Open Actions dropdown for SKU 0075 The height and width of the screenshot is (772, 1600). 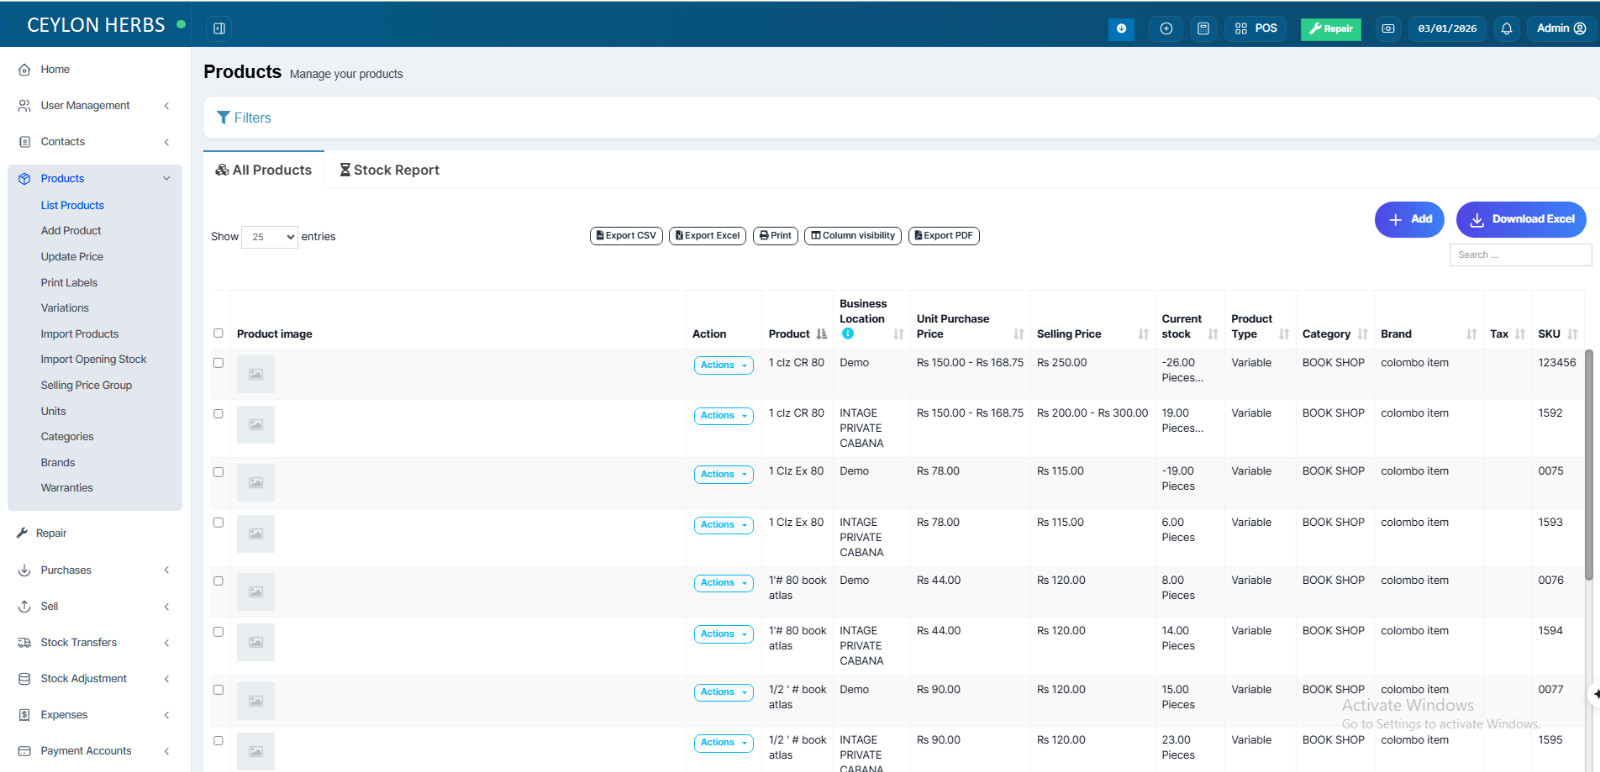pos(723,475)
